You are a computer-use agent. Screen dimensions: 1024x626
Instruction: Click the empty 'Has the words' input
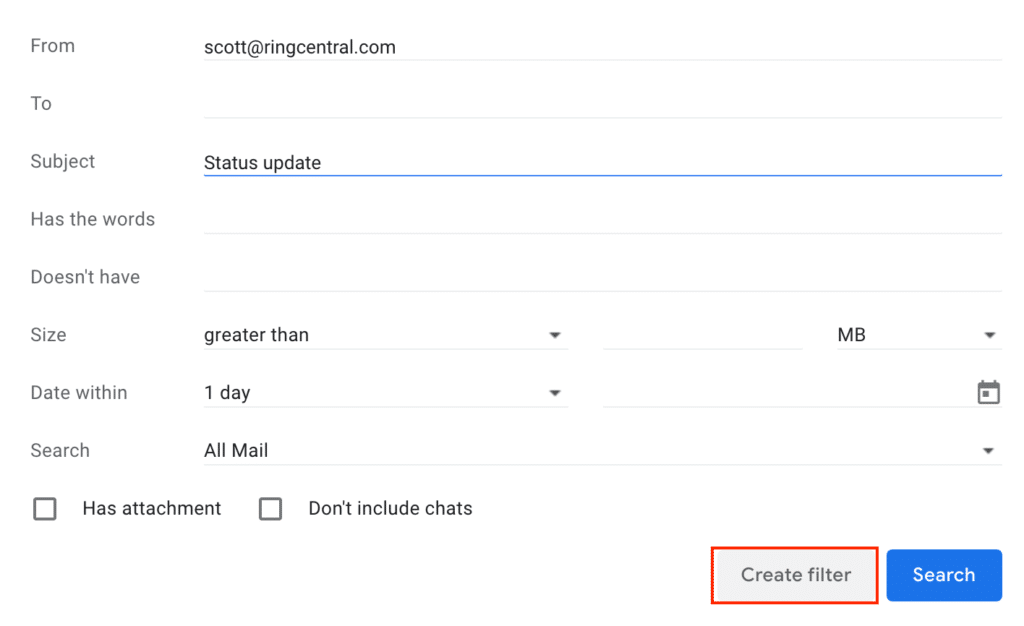[x=602, y=220]
